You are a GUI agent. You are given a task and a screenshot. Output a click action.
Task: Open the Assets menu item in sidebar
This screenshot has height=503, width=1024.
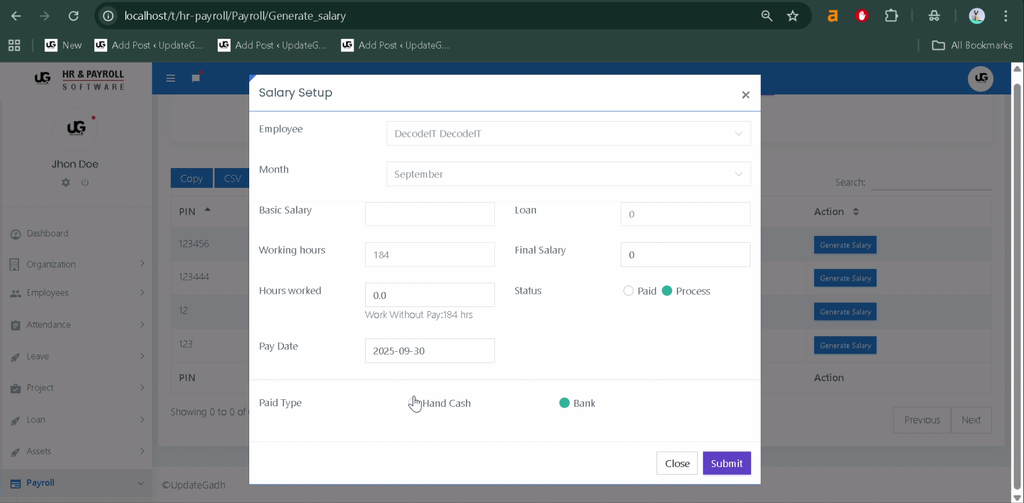point(39,451)
